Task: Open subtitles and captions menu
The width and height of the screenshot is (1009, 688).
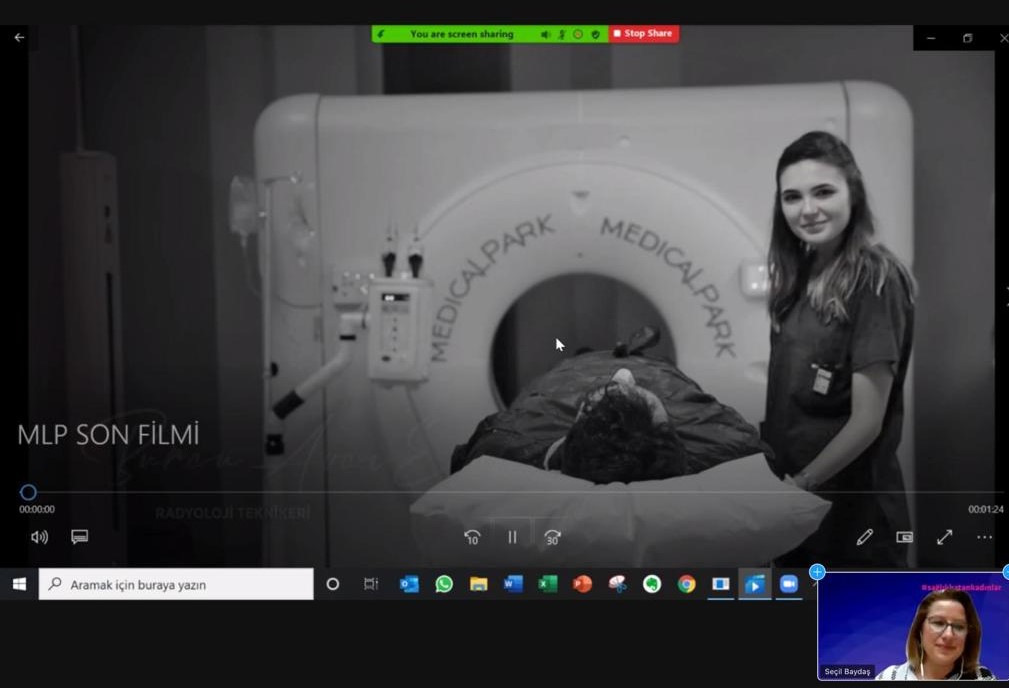Action: point(80,537)
